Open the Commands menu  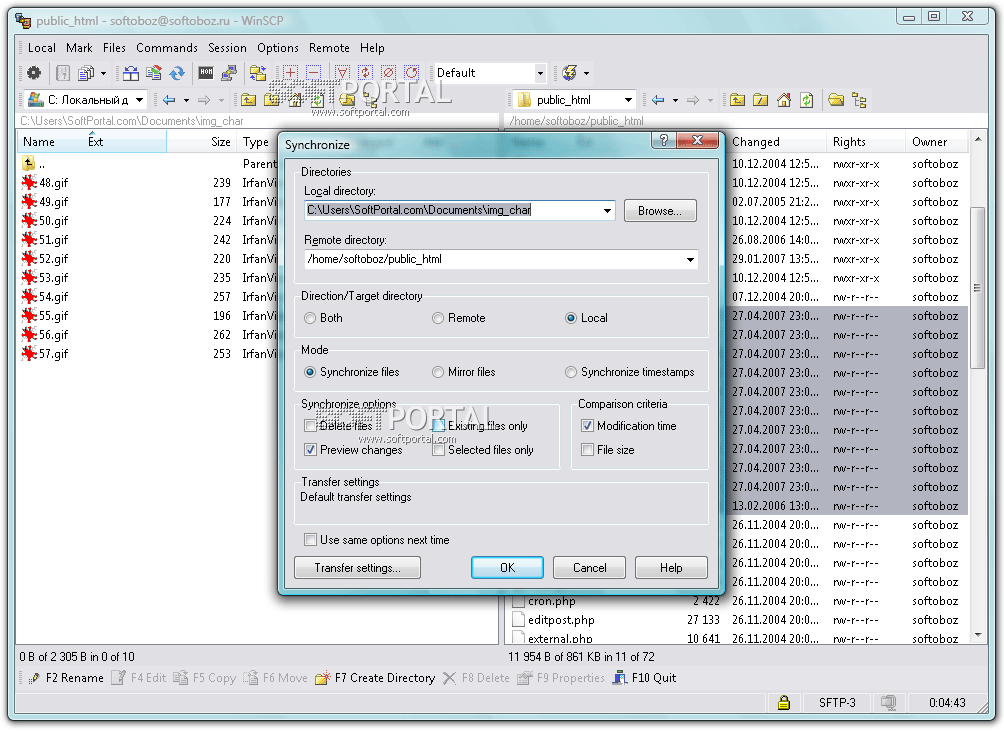pos(166,48)
